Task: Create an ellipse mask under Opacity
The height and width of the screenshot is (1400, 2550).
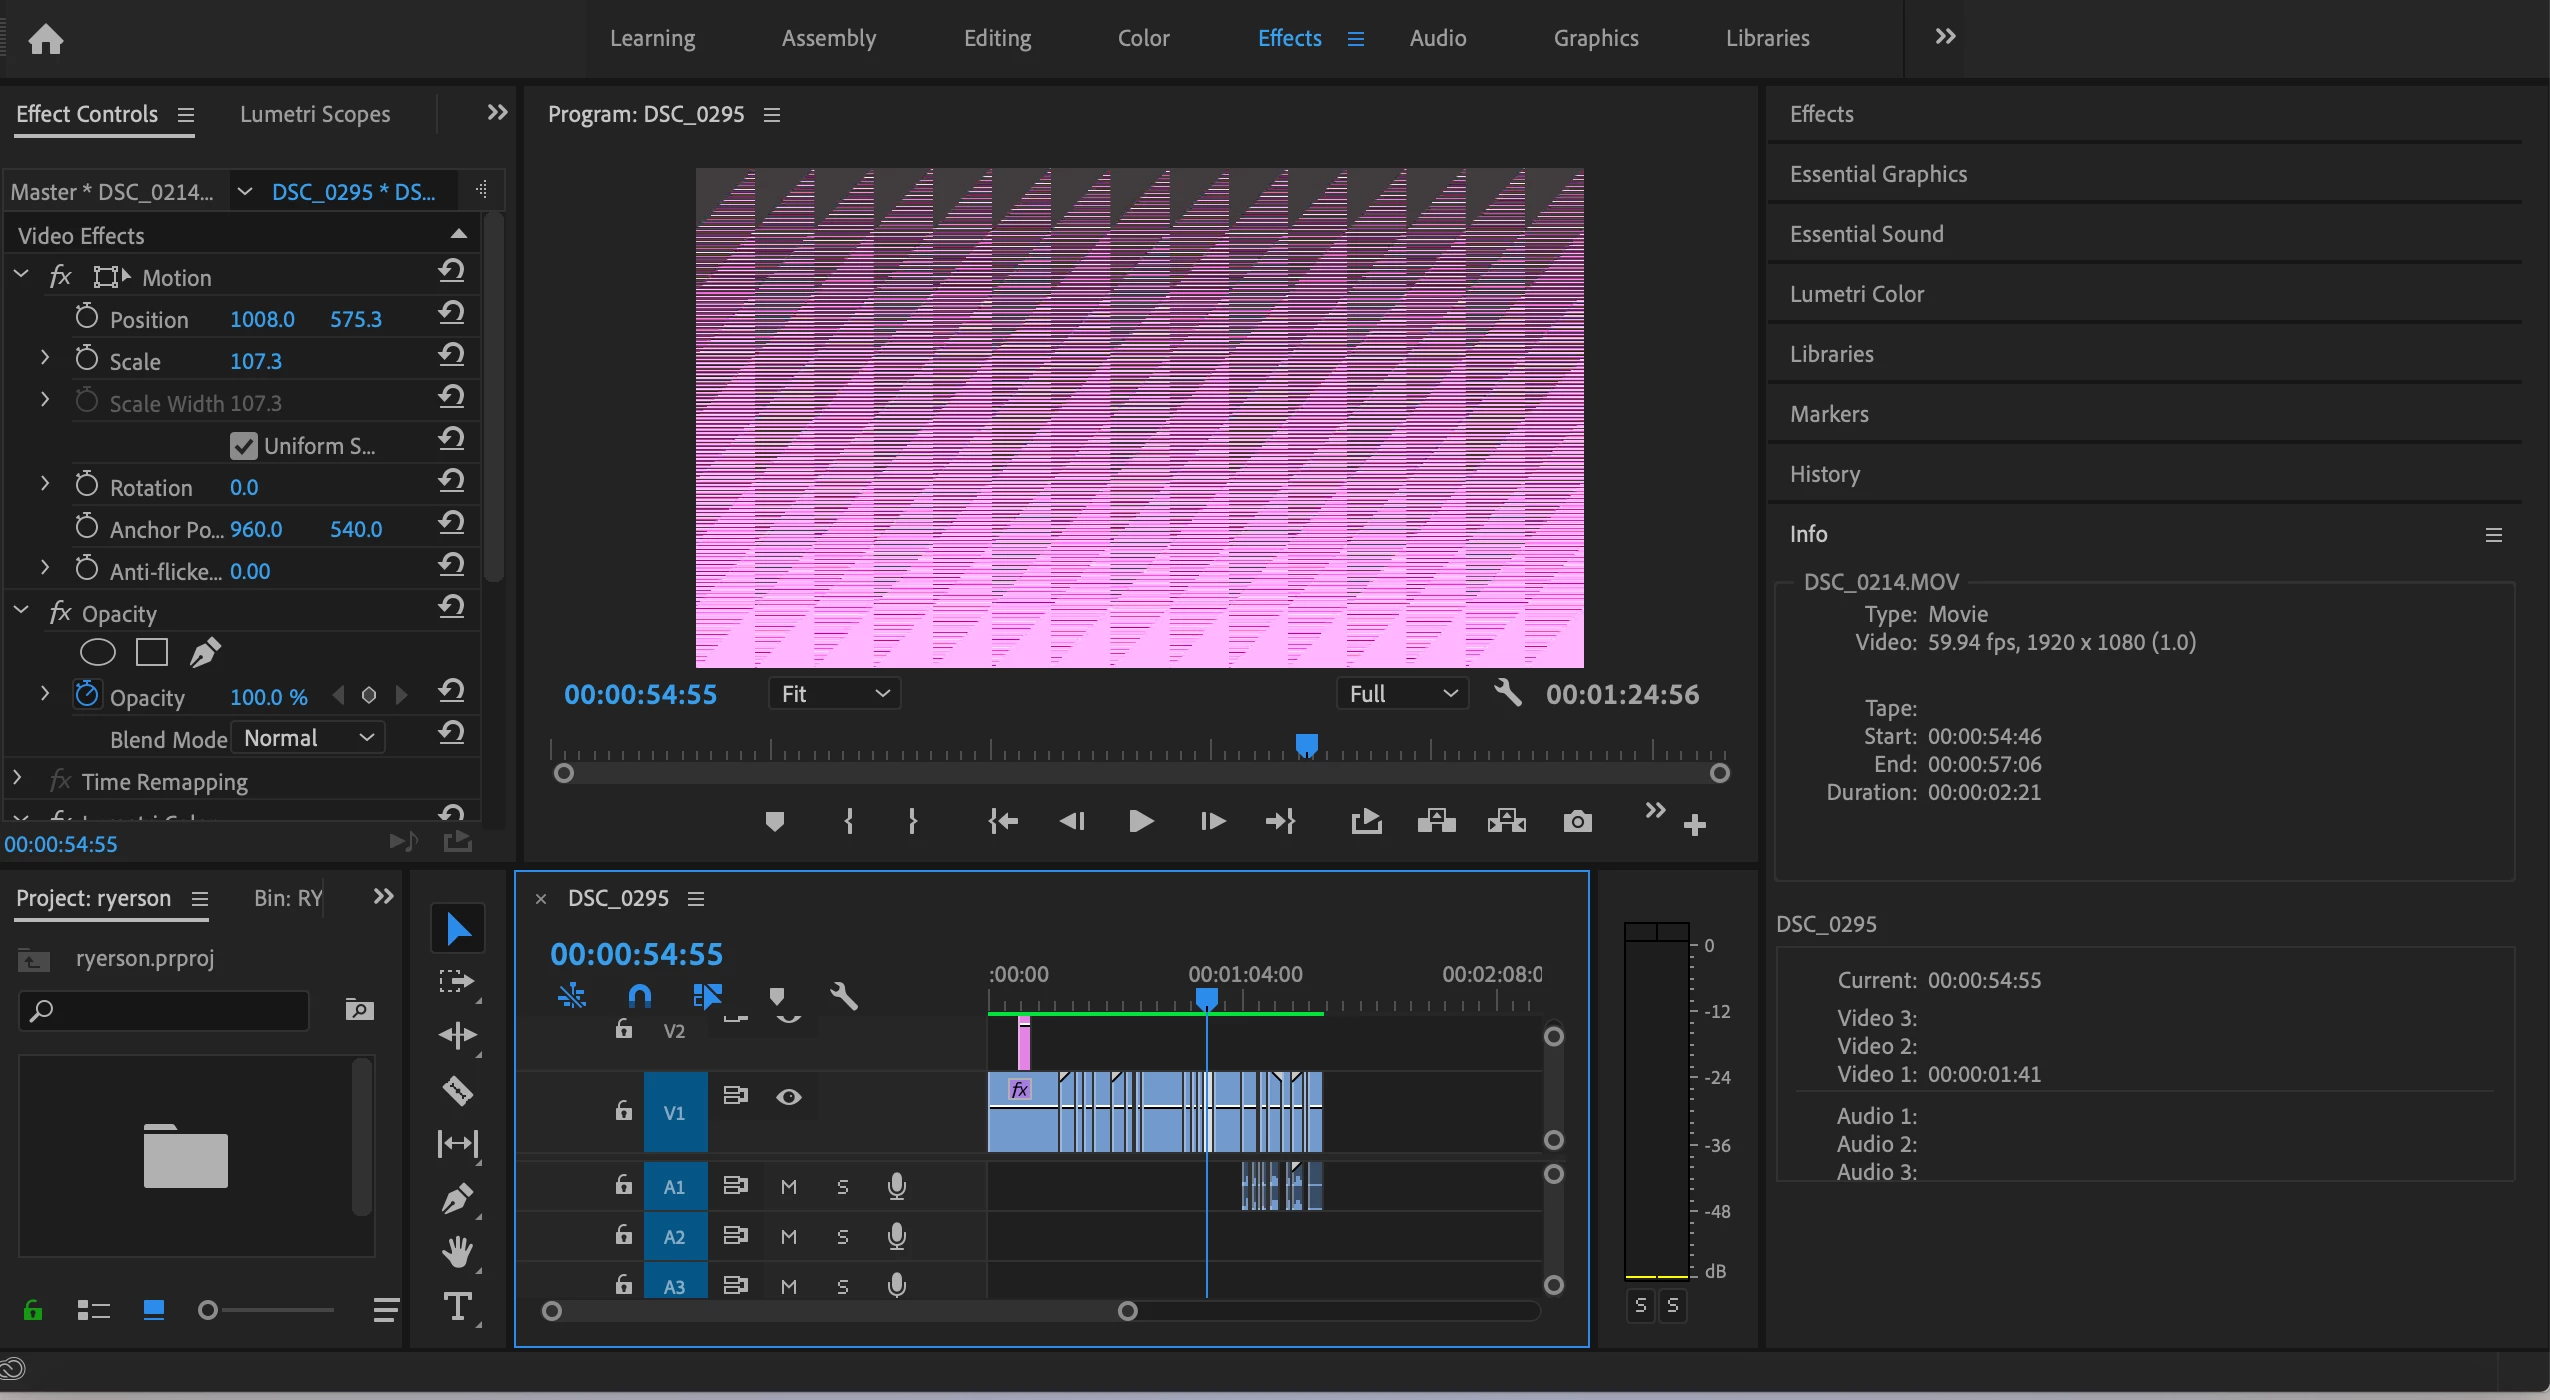Action: point(97,653)
